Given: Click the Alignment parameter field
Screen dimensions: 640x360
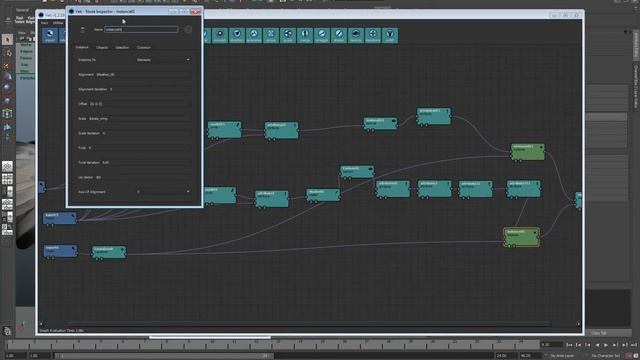Looking at the screenshot, I should pyautogui.click(x=143, y=75).
